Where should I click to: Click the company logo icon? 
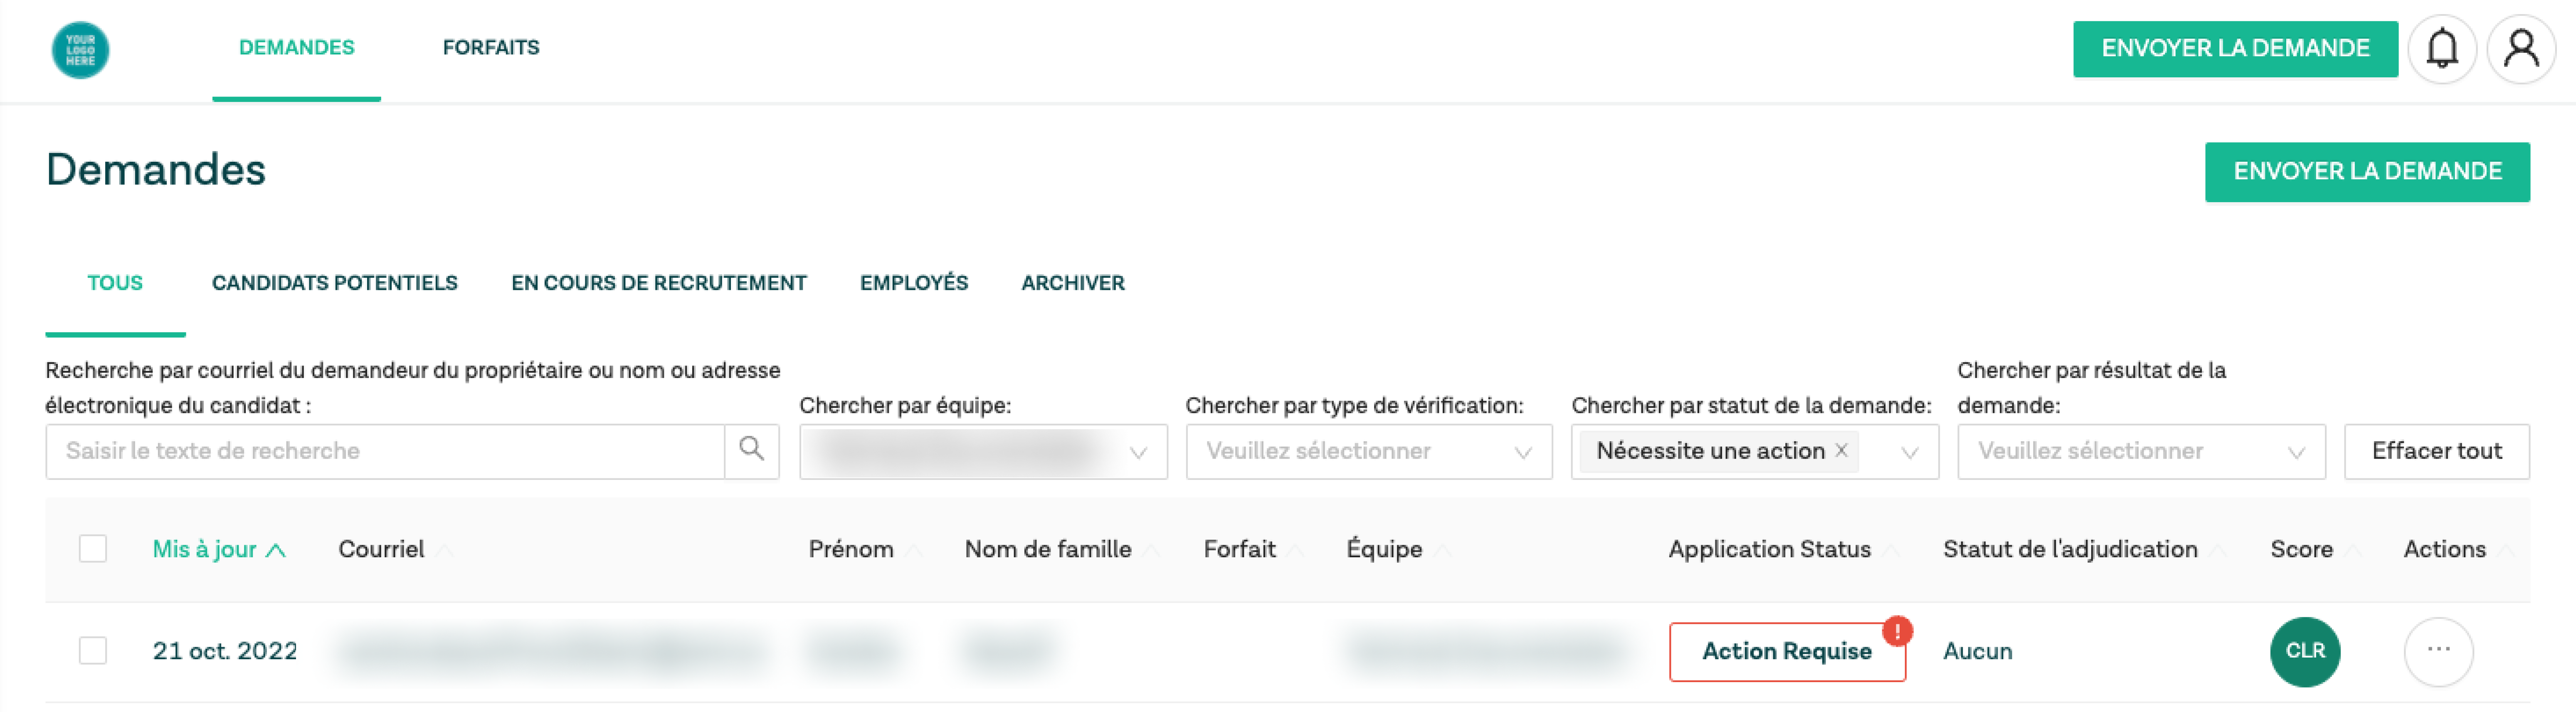(80, 50)
